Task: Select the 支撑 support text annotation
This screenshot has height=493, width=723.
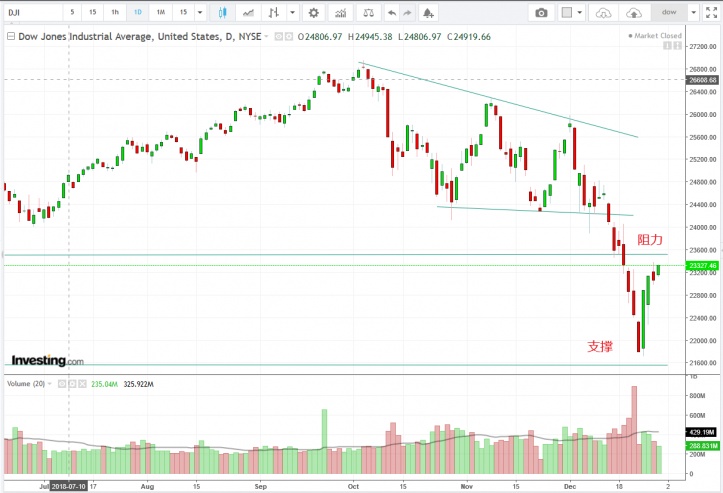Action: (600, 346)
